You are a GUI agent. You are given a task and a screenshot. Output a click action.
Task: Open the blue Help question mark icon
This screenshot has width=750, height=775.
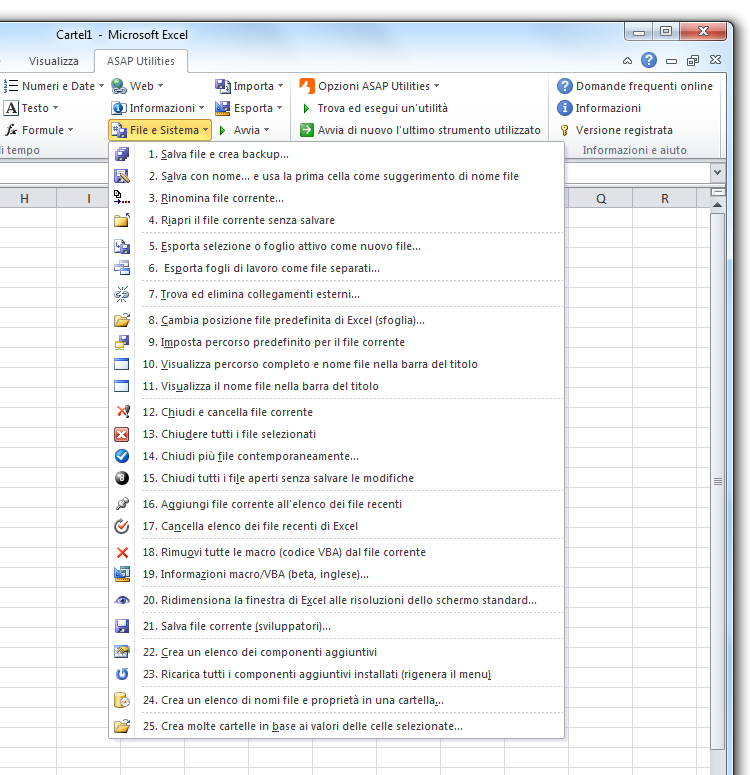point(649,60)
